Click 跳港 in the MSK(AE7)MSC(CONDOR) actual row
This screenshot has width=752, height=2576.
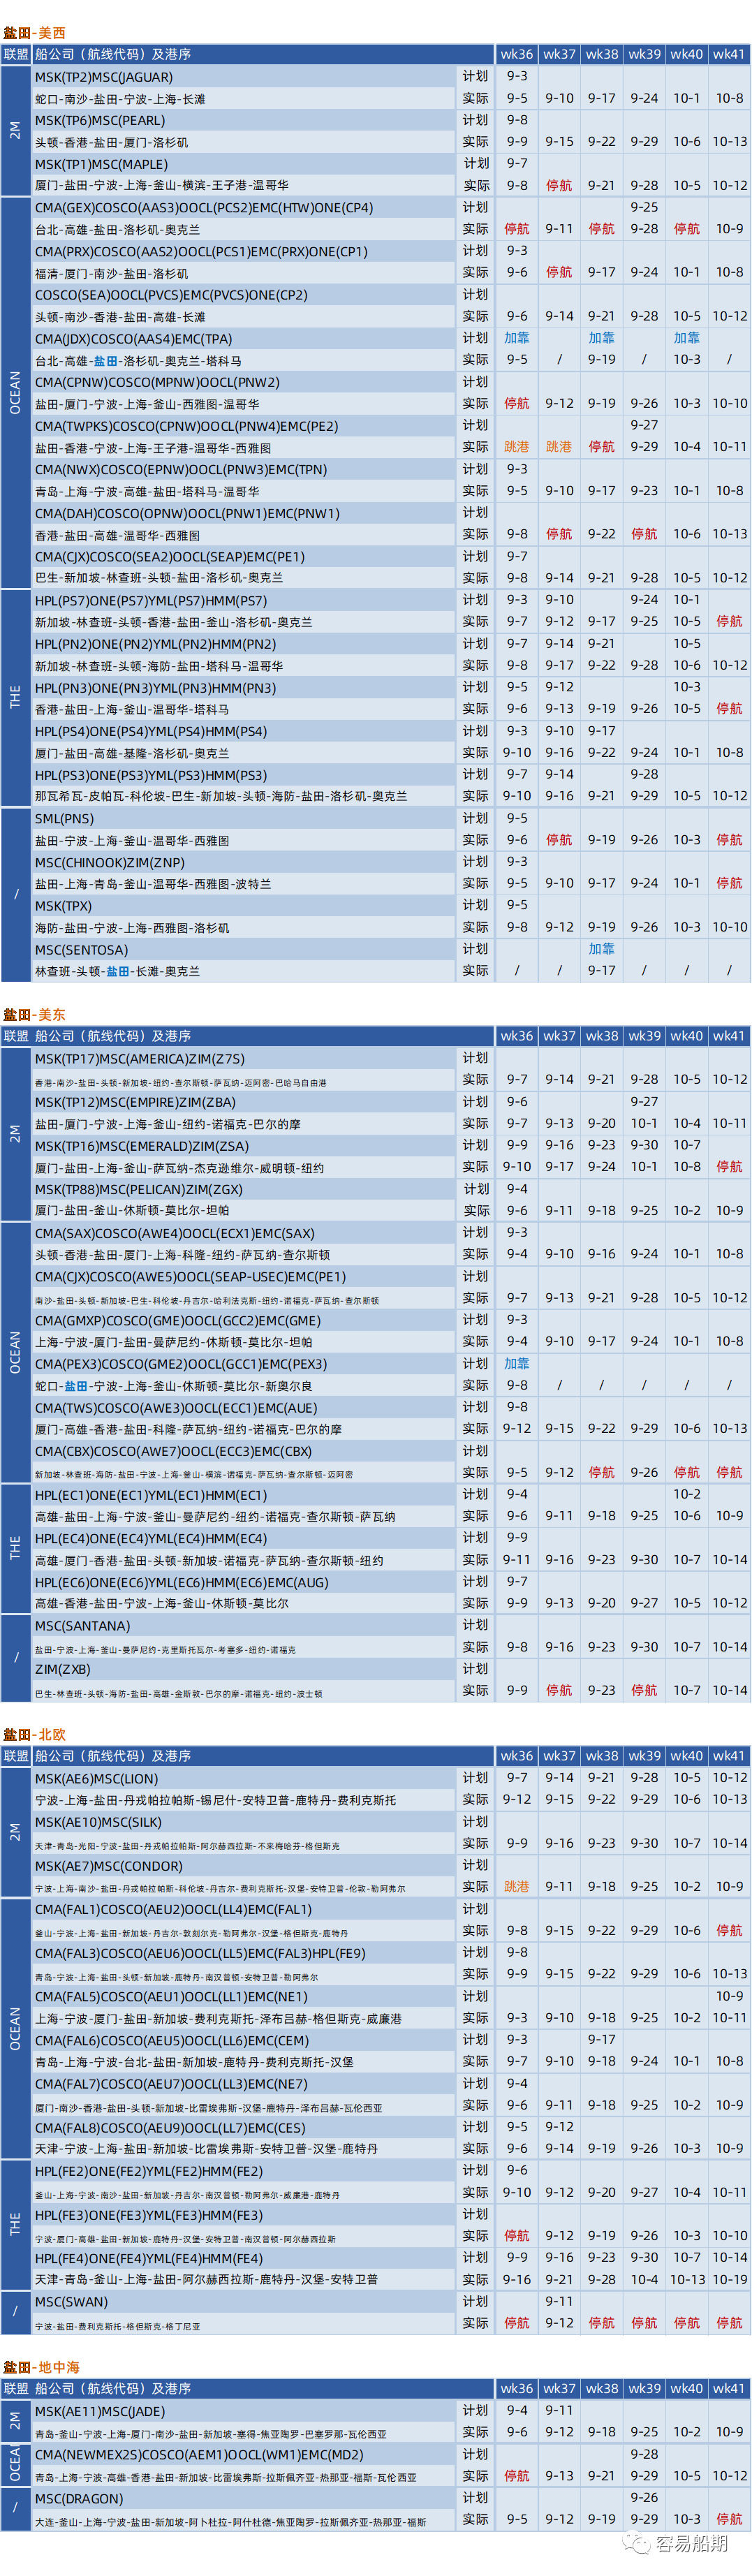click(517, 1887)
